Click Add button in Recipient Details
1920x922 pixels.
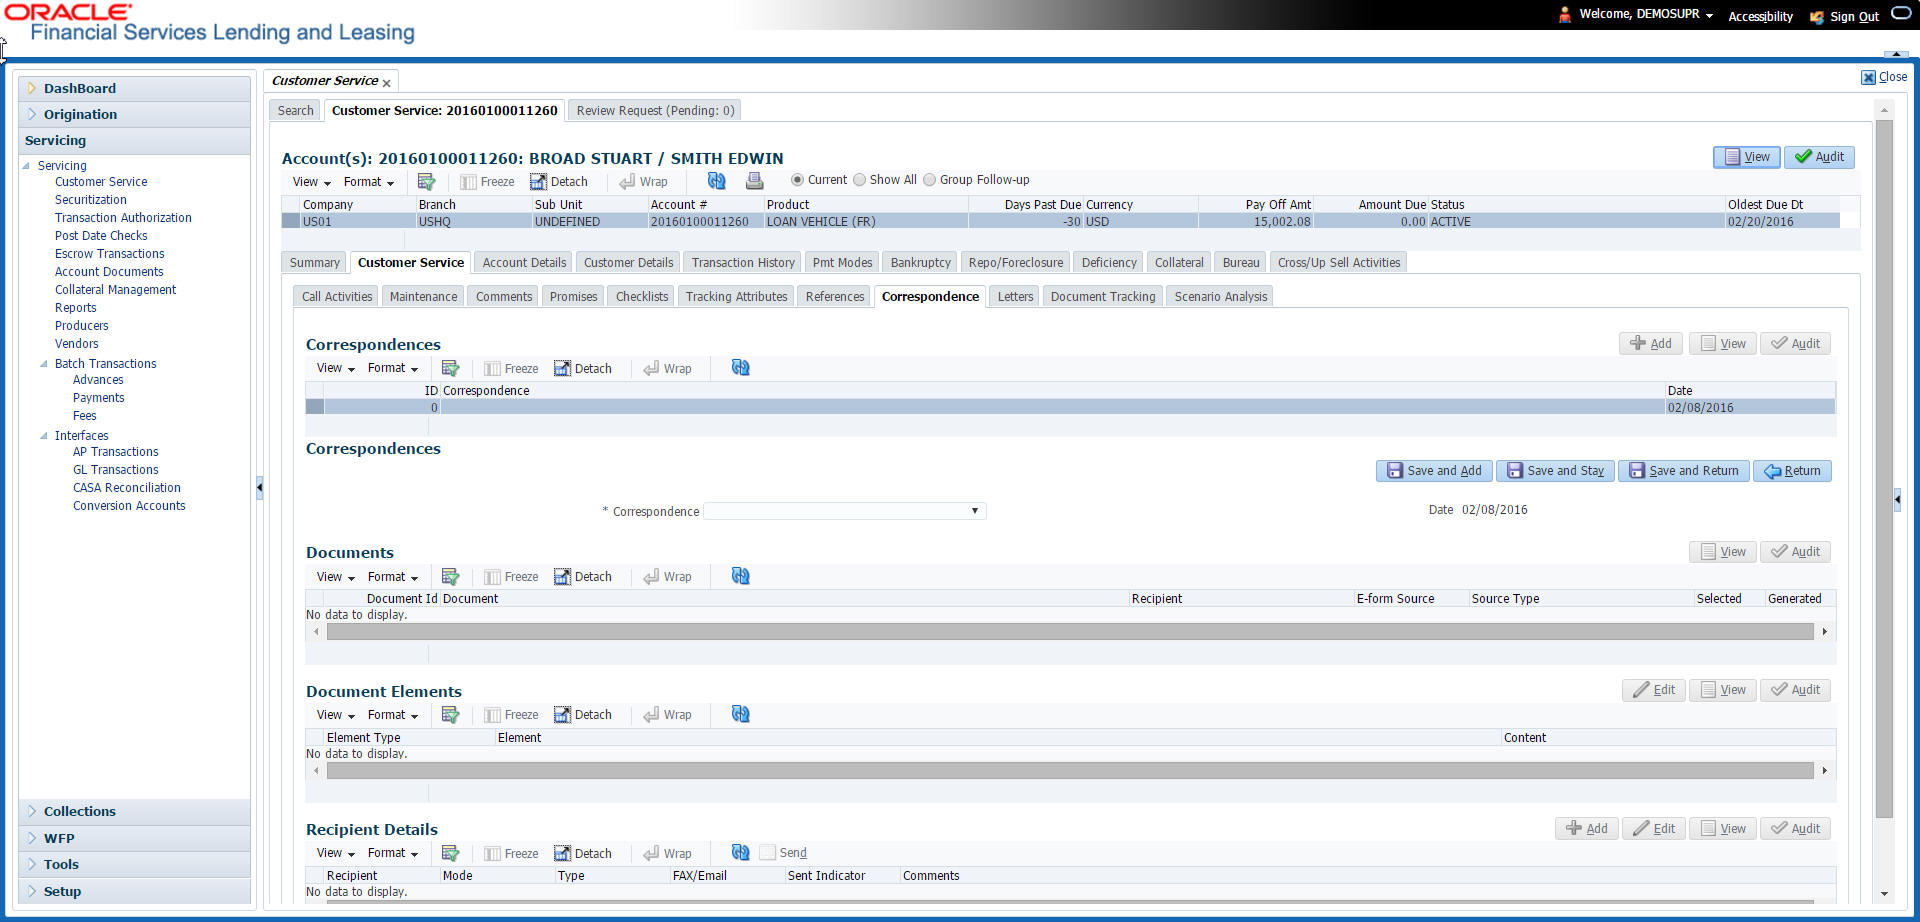(1587, 829)
